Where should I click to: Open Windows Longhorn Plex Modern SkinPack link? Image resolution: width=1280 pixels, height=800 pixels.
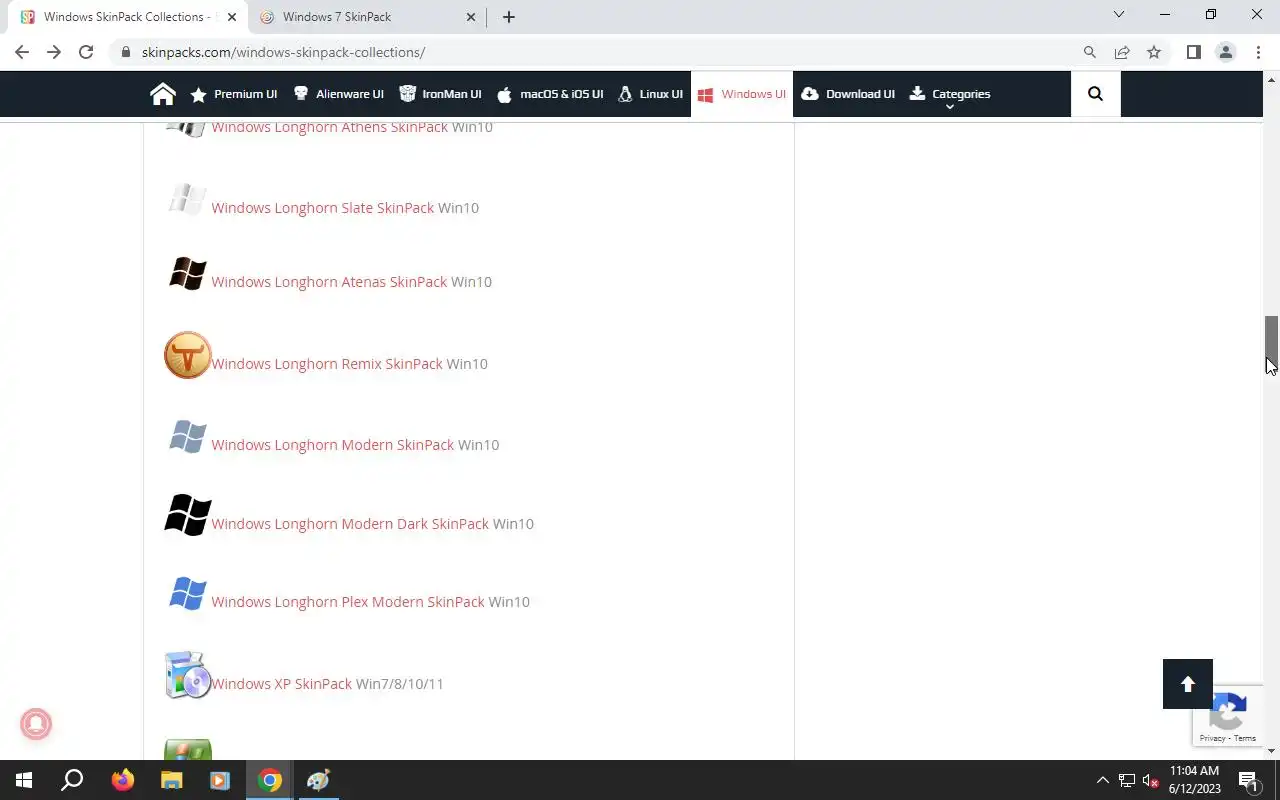pos(347,602)
